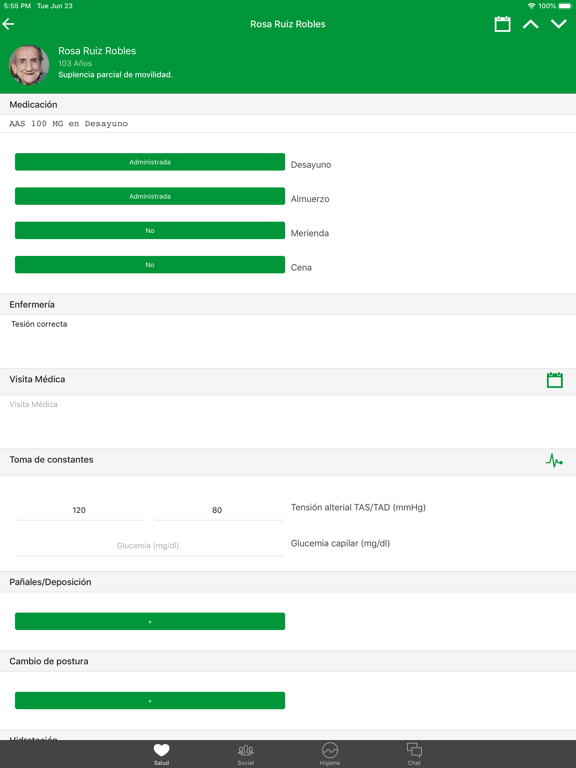Viewport: 576px width, 768px height.
Task: Switch to the Social tab
Action: [x=245, y=754]
